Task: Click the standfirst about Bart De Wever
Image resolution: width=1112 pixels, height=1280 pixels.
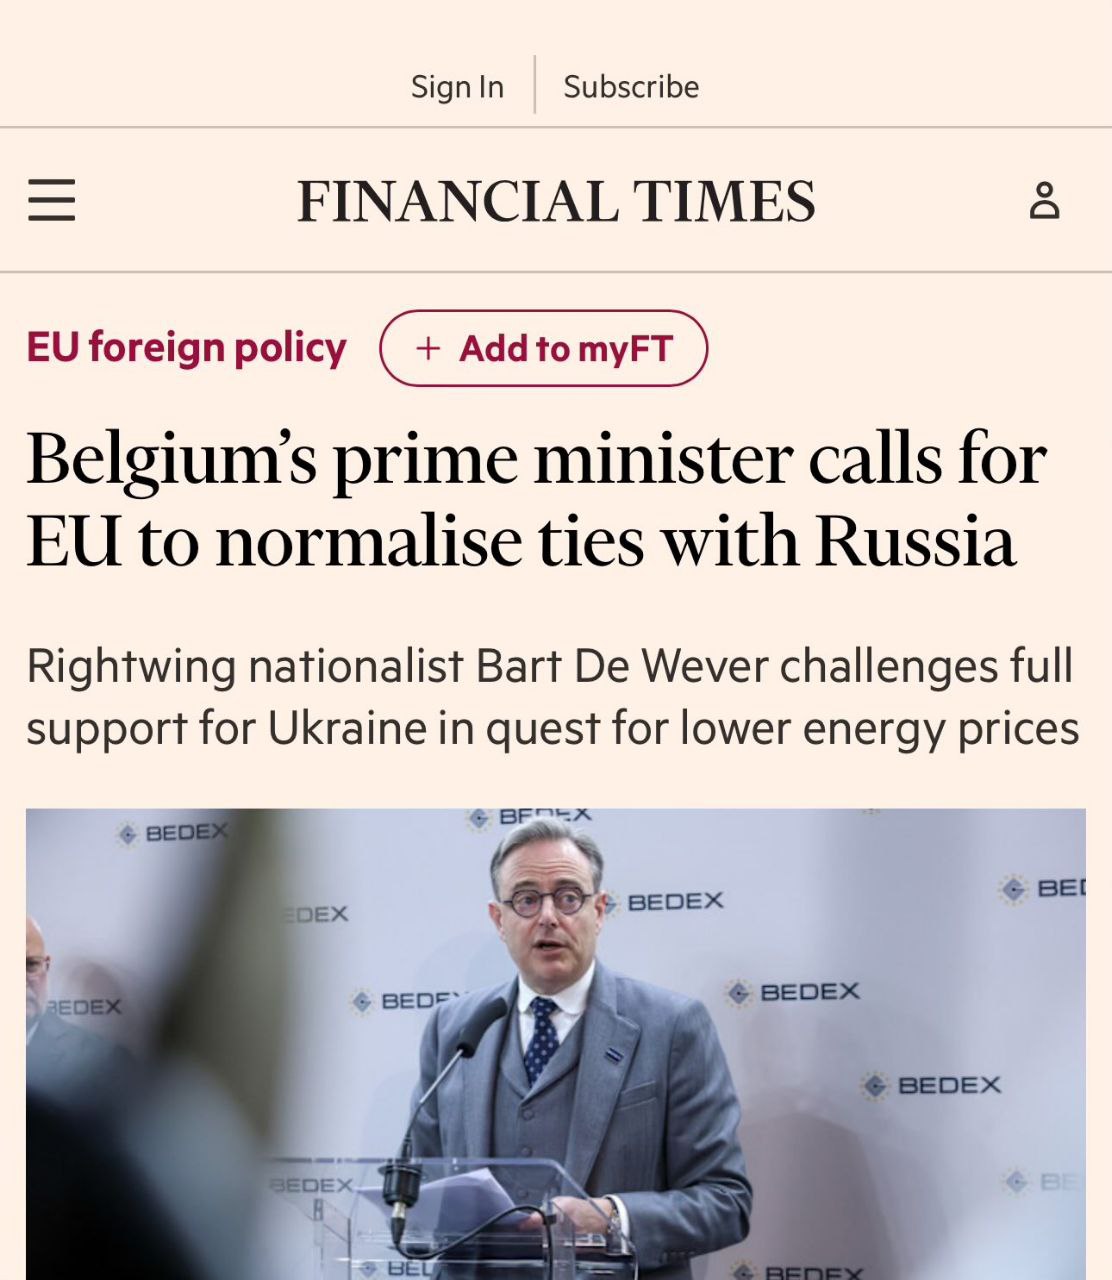Action: [552, 697]
